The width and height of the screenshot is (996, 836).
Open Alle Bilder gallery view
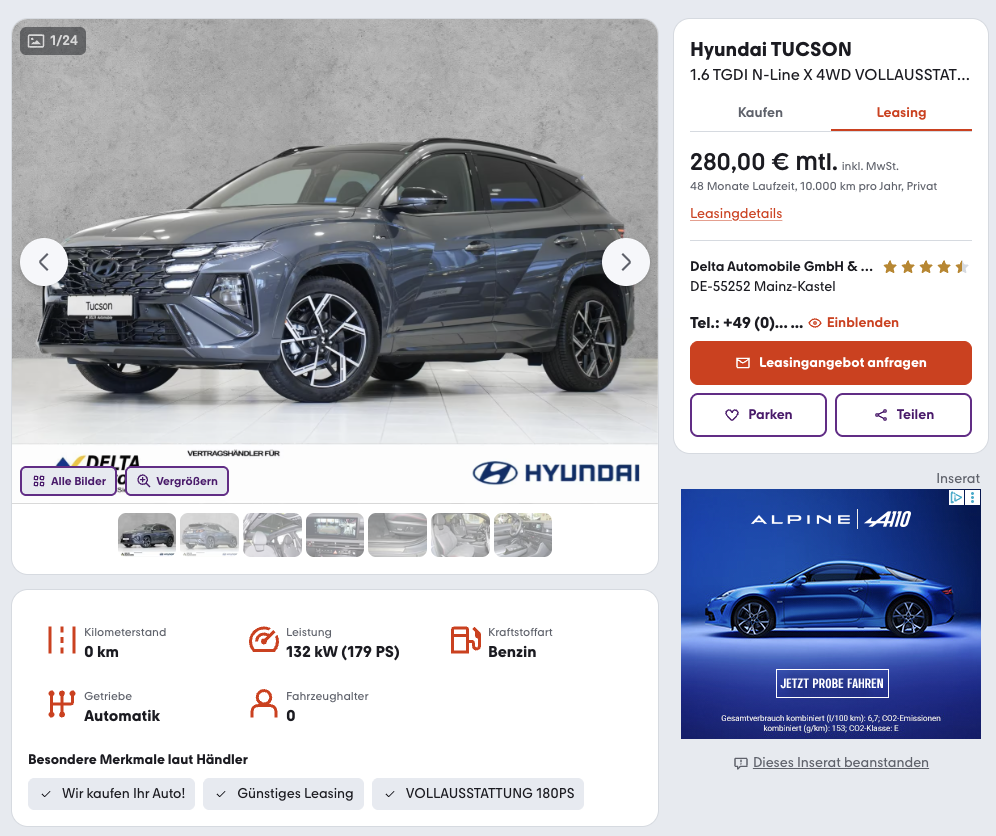pyautogui.click(x=69, y=481)
